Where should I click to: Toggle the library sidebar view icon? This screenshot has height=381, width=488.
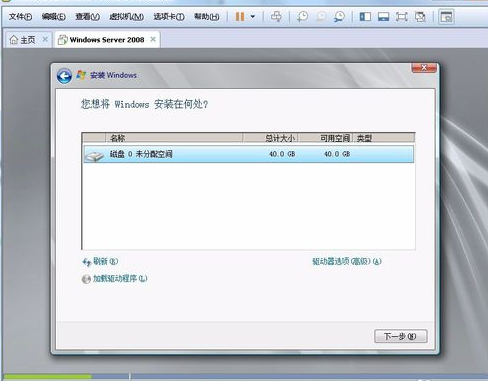pyautogui.click(x=365, y=16)
